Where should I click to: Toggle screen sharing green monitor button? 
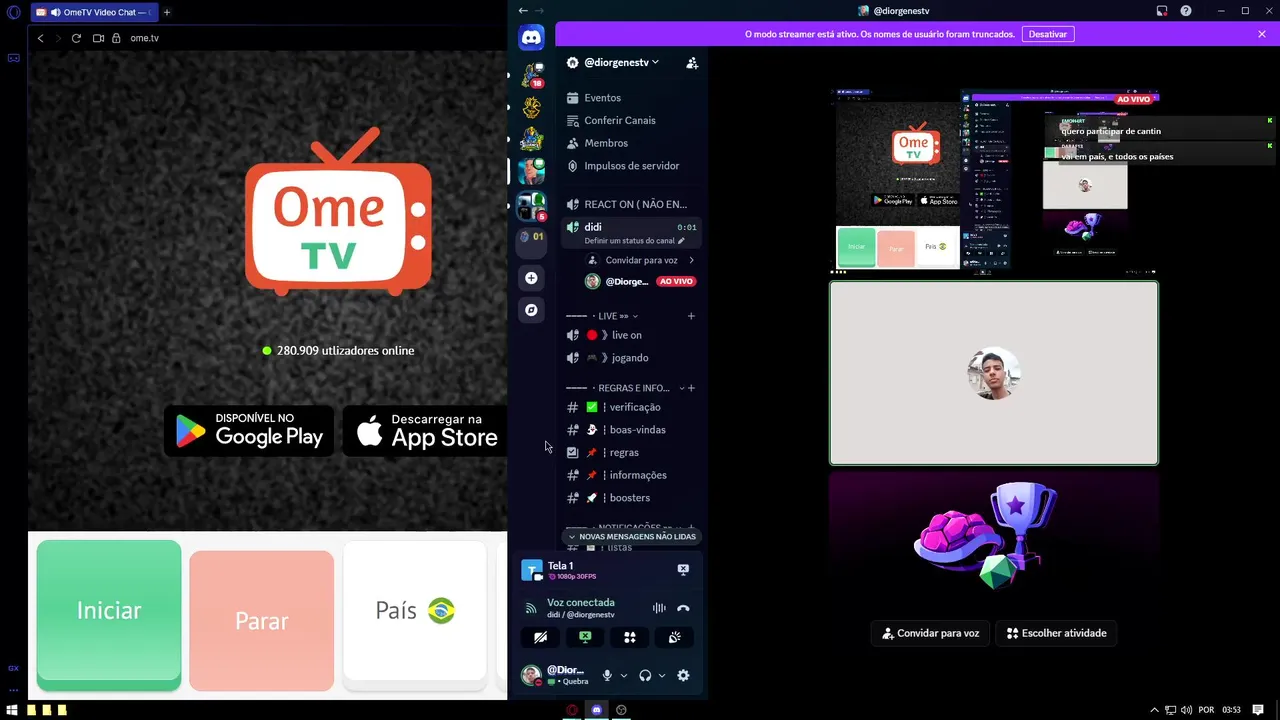(x=585, y=637)
